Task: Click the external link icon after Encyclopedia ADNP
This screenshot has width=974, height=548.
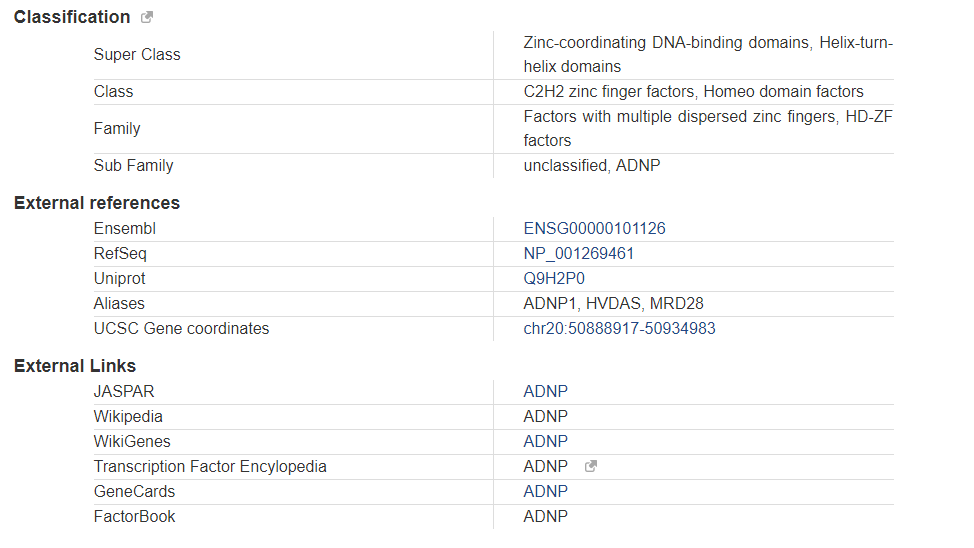Action: click(x=591, y=466)
